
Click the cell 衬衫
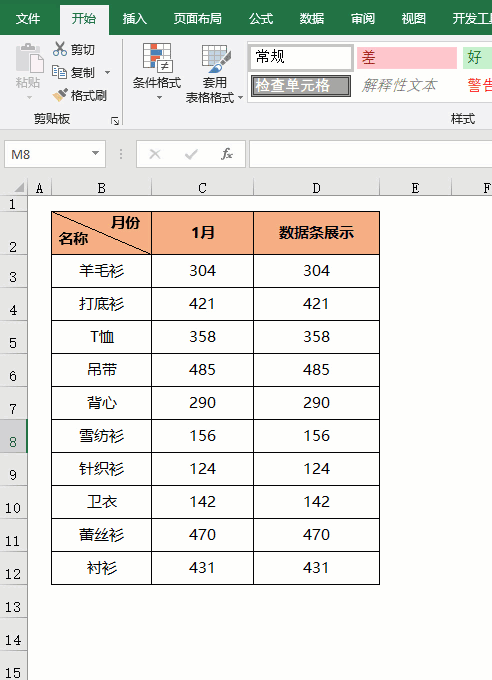(102, 567)
